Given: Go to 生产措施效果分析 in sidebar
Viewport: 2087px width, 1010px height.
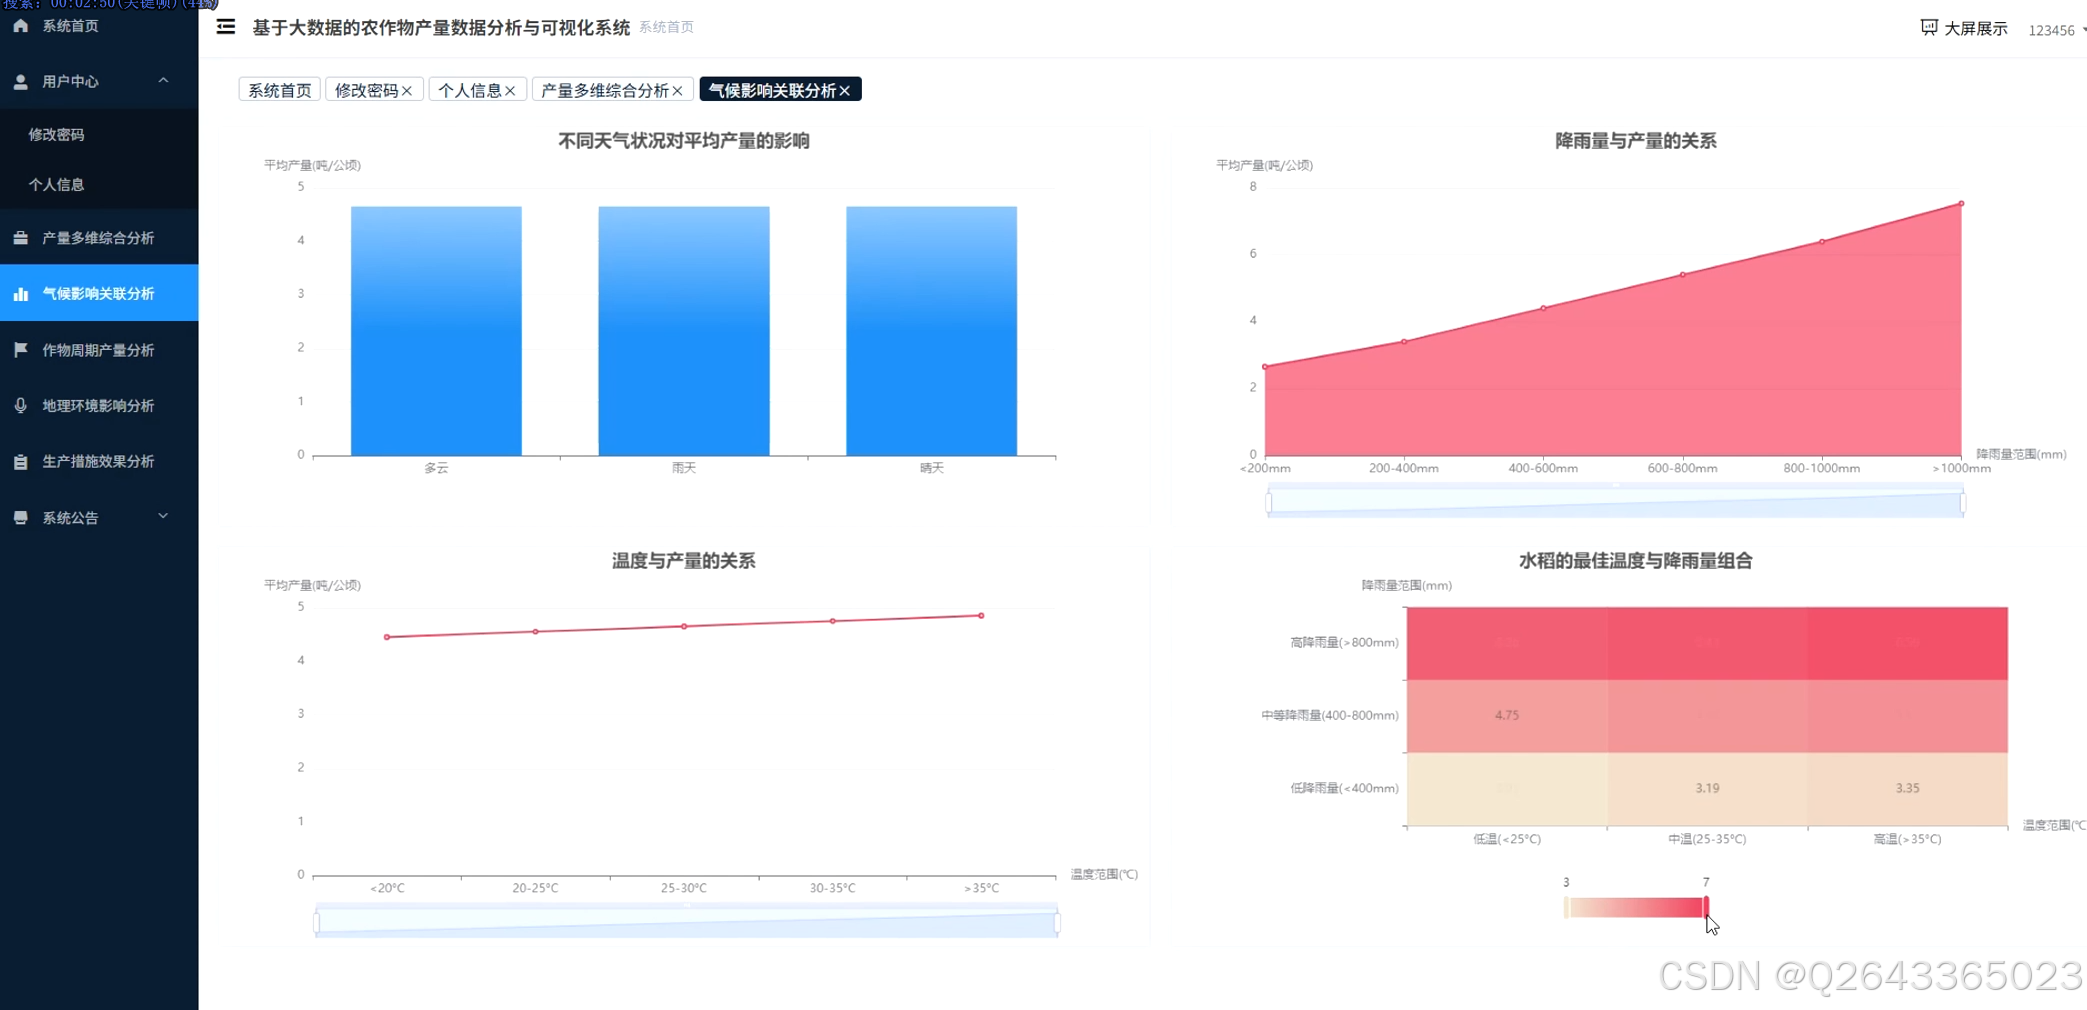Looking at the screenshot, I should pos(99,462).
